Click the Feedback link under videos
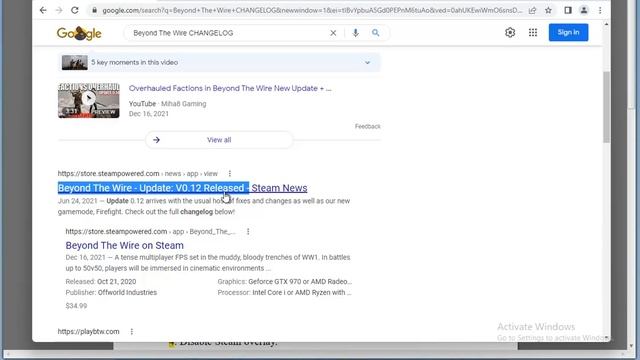This screenshot has height=360, width=640. click(367, 127)
